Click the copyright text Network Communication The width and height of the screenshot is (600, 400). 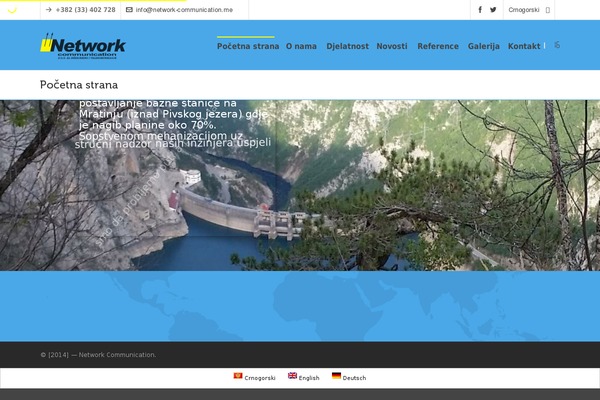point(98,355)
